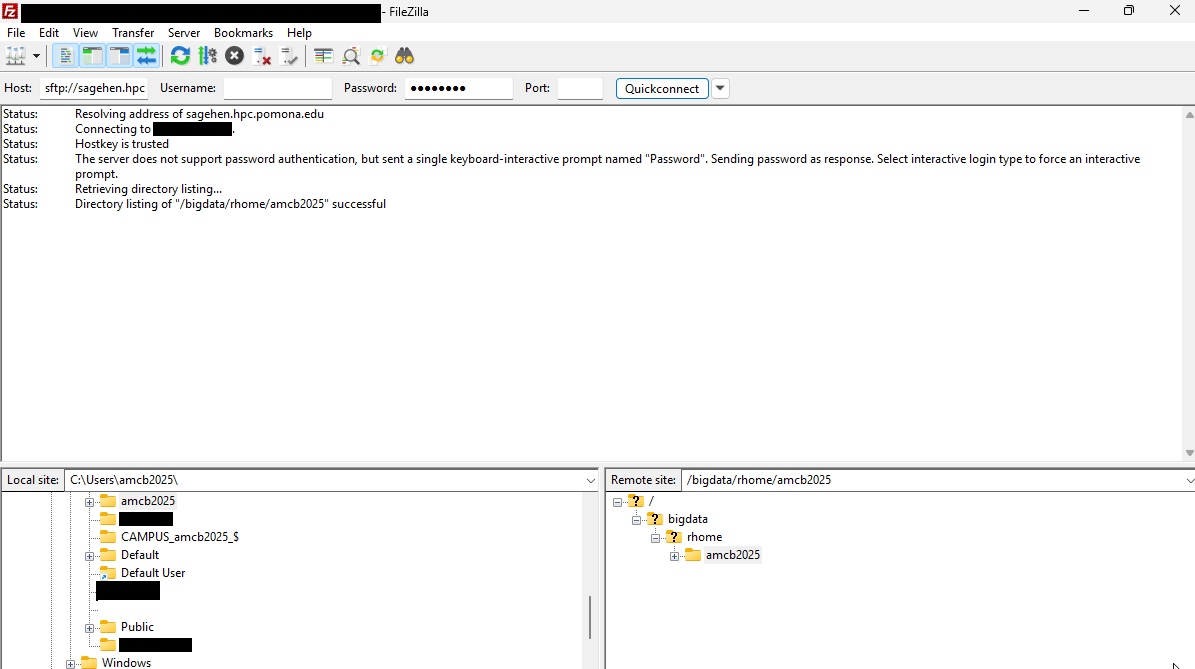The image size is (1195, 669).
Task: Click the Username input field
Action: pos(277,88)
